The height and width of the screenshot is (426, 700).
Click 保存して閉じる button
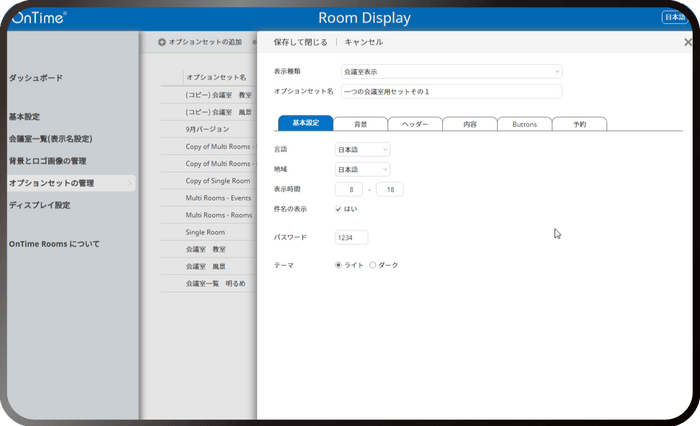[300, 42]
